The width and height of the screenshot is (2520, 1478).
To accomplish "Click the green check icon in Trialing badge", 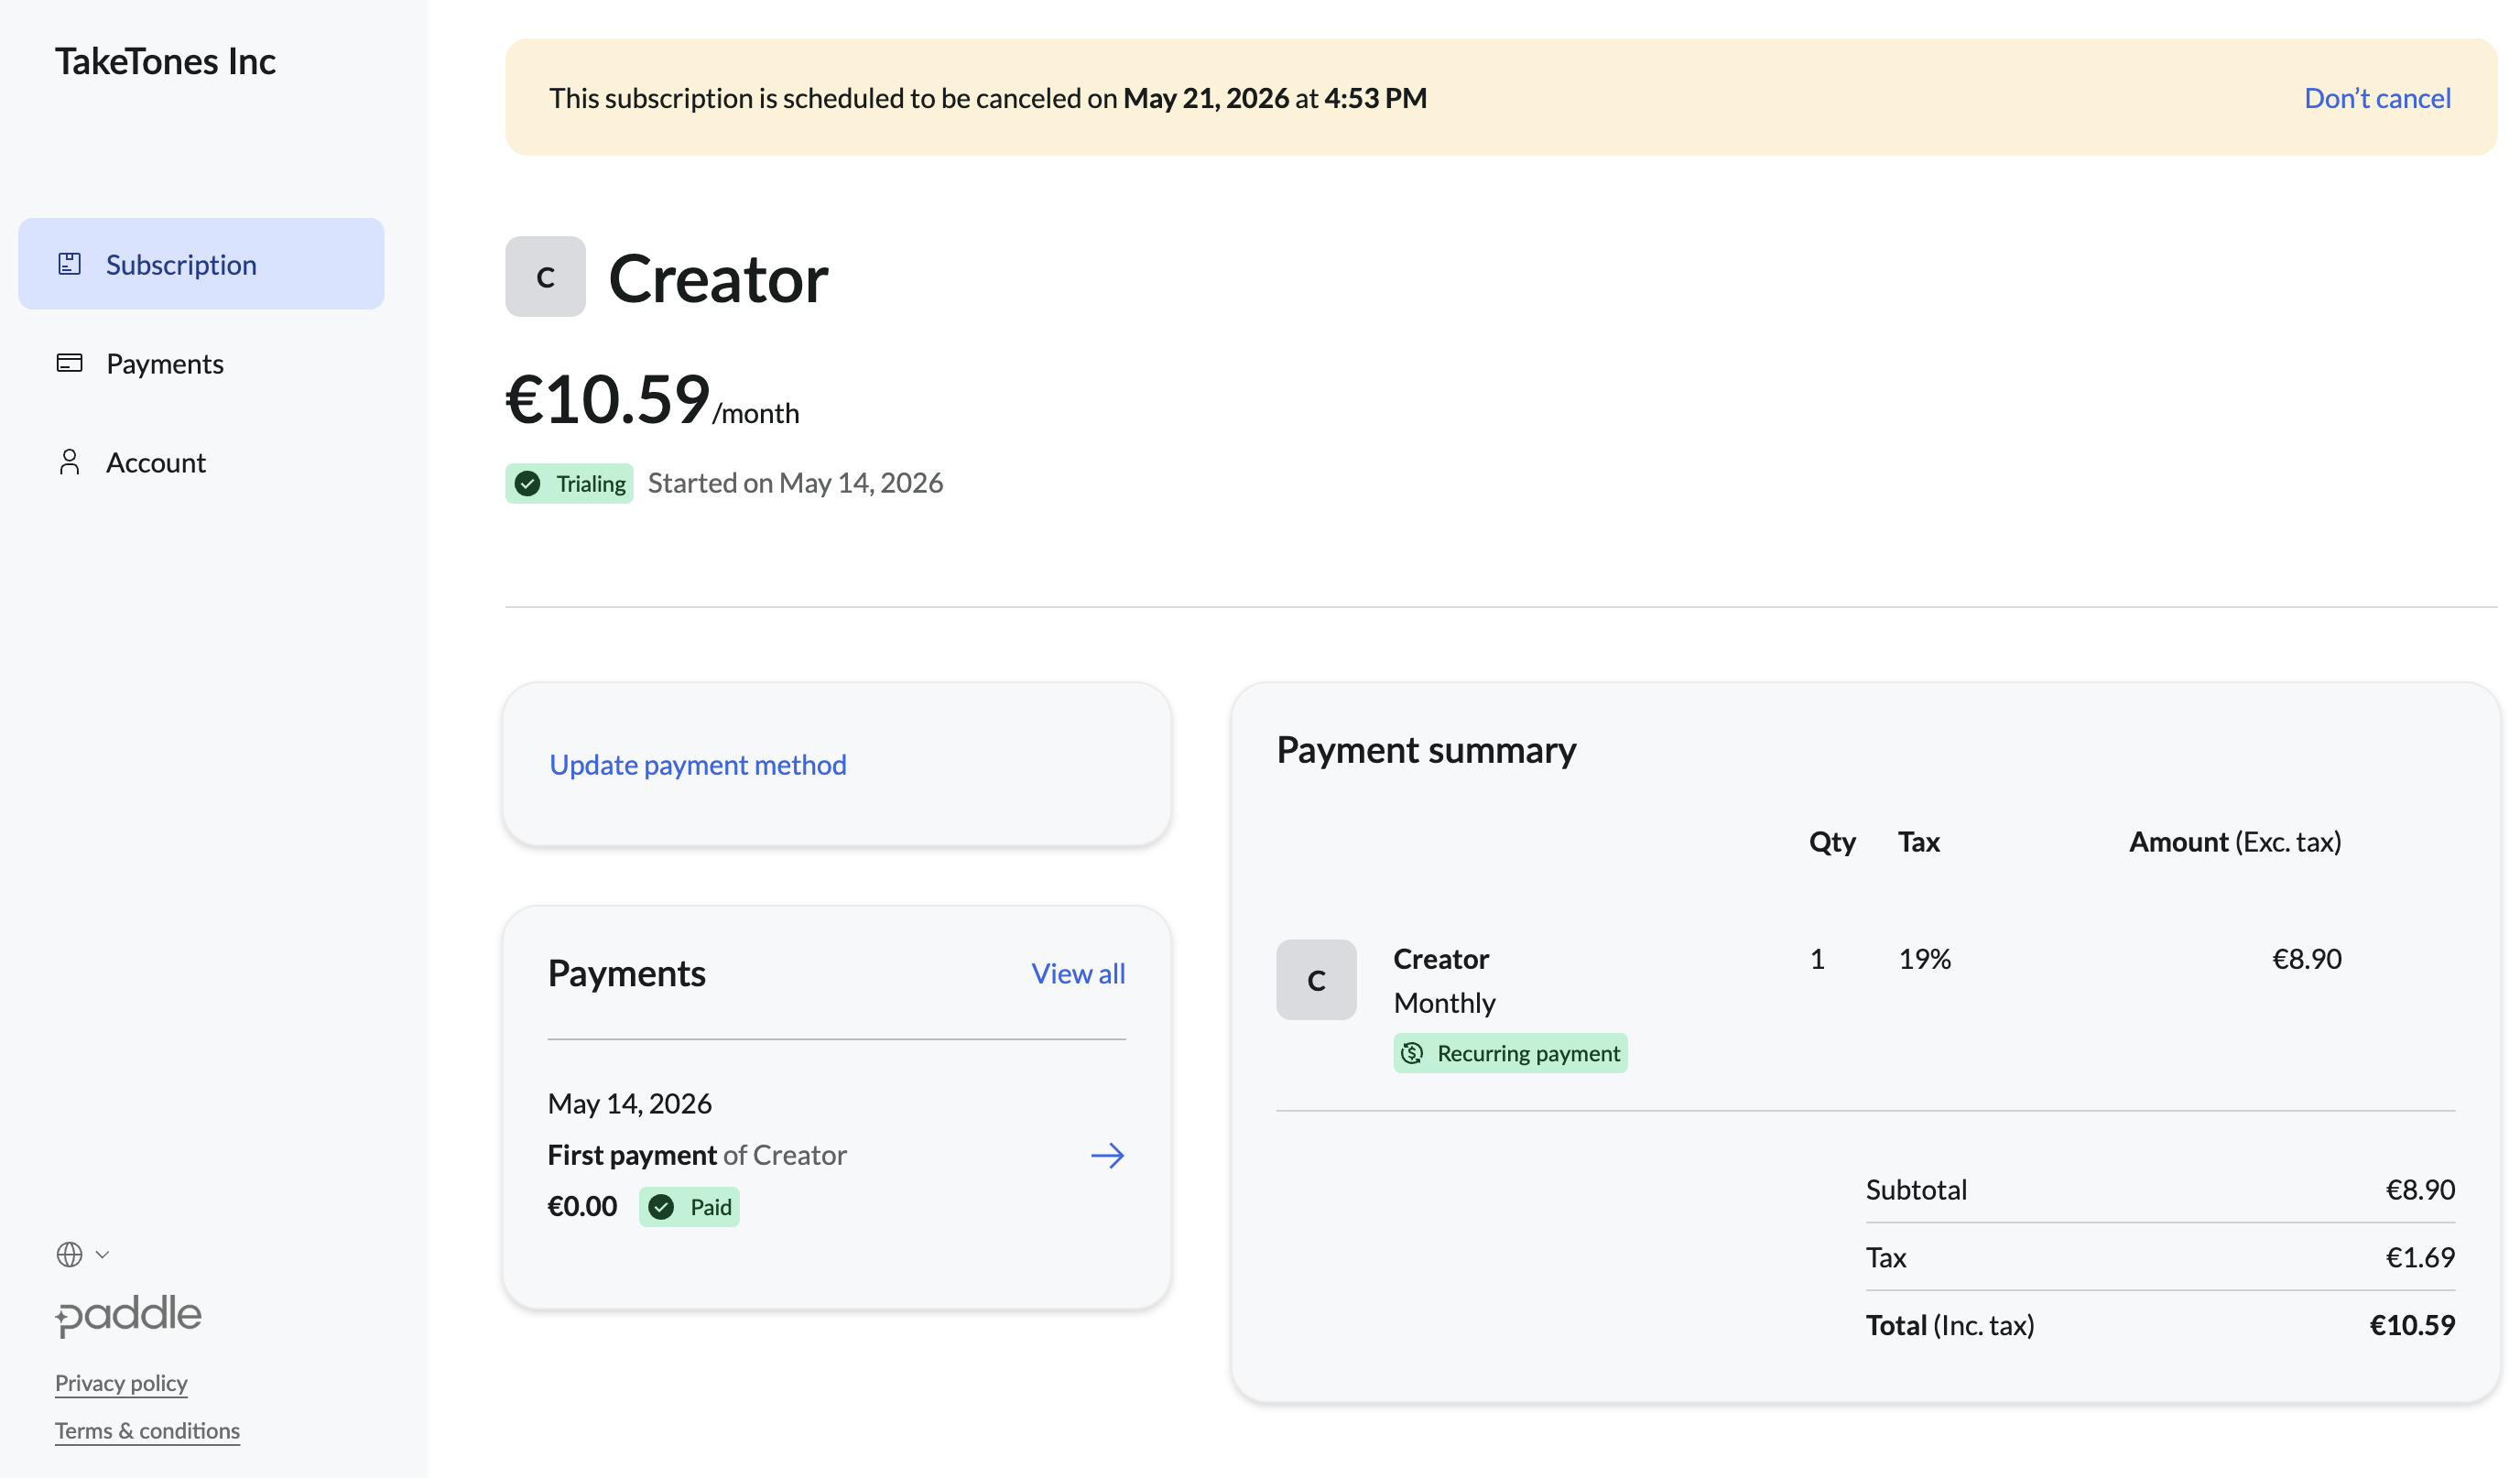I will (527, 484).
